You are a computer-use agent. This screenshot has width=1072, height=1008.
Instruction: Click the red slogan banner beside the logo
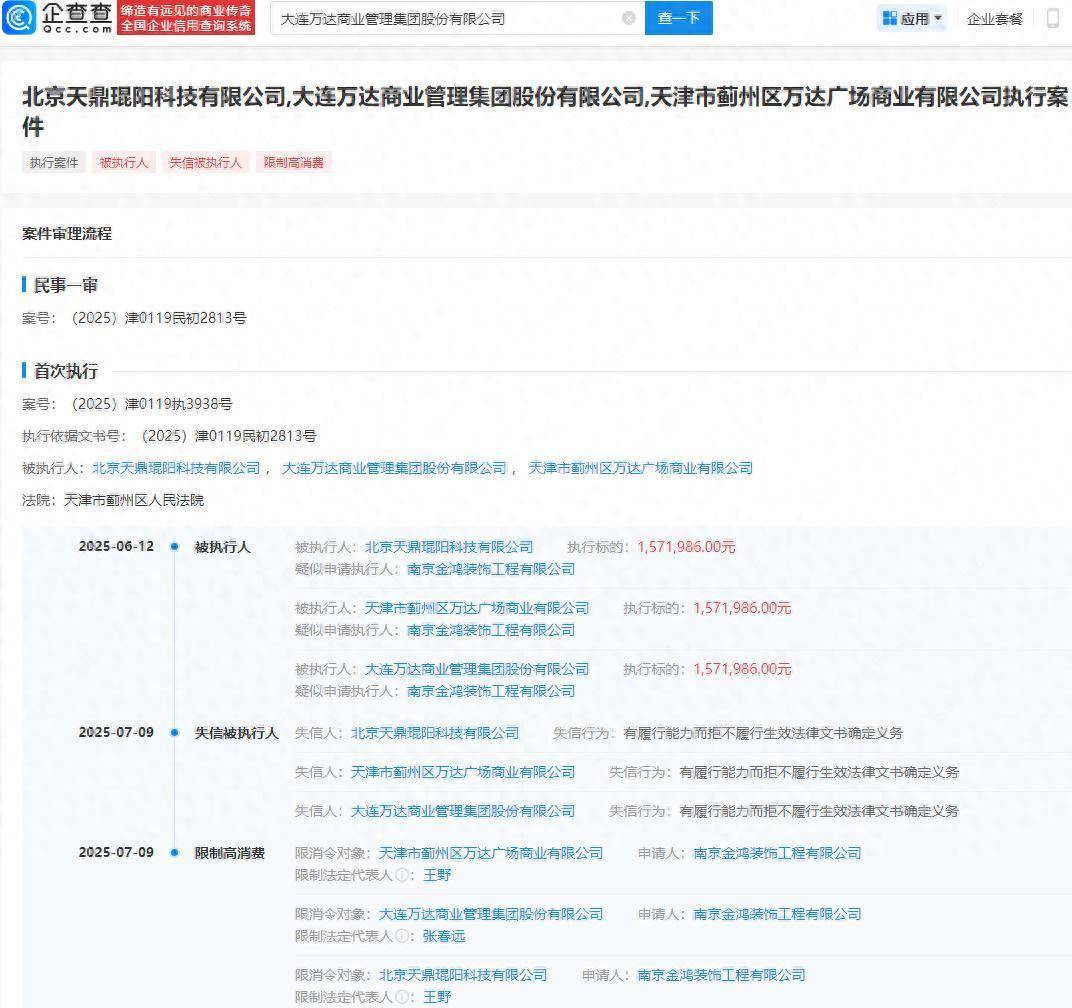(186, 18)
